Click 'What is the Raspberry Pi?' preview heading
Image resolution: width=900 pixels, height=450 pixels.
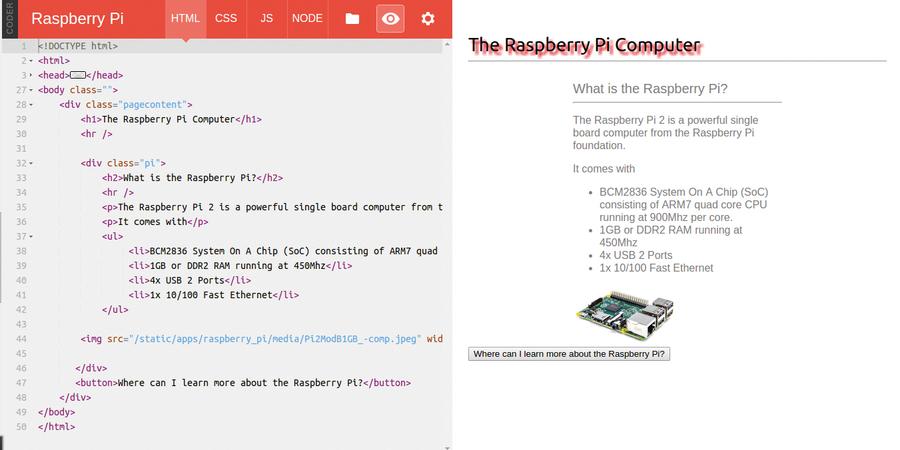(650, 89)
